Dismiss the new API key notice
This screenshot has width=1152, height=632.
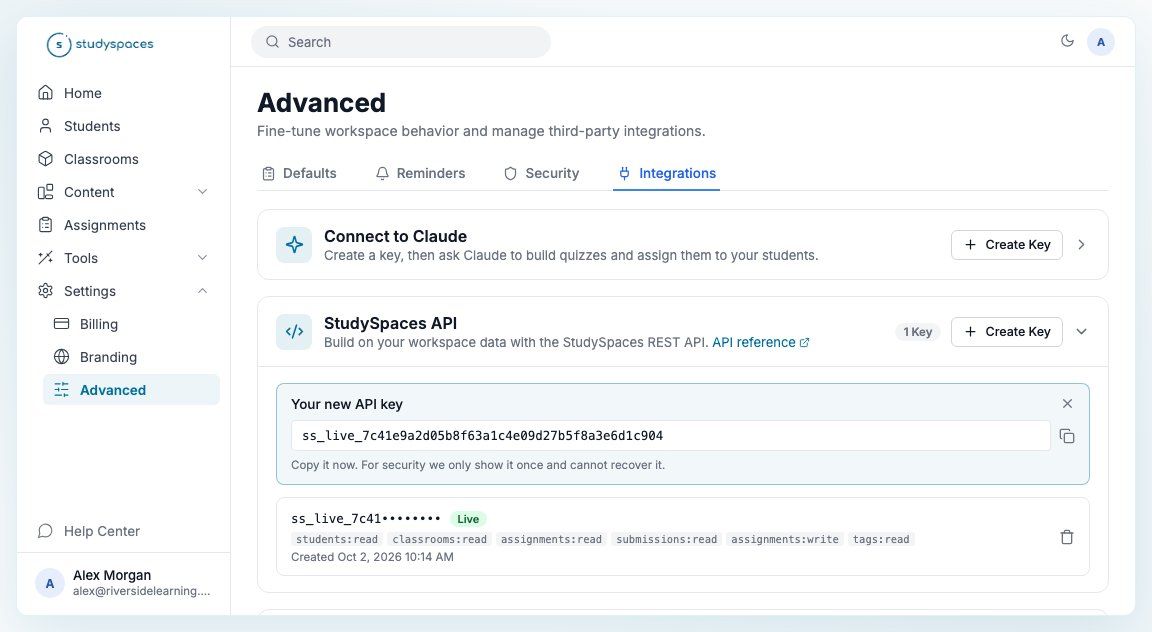[1068, 403]
